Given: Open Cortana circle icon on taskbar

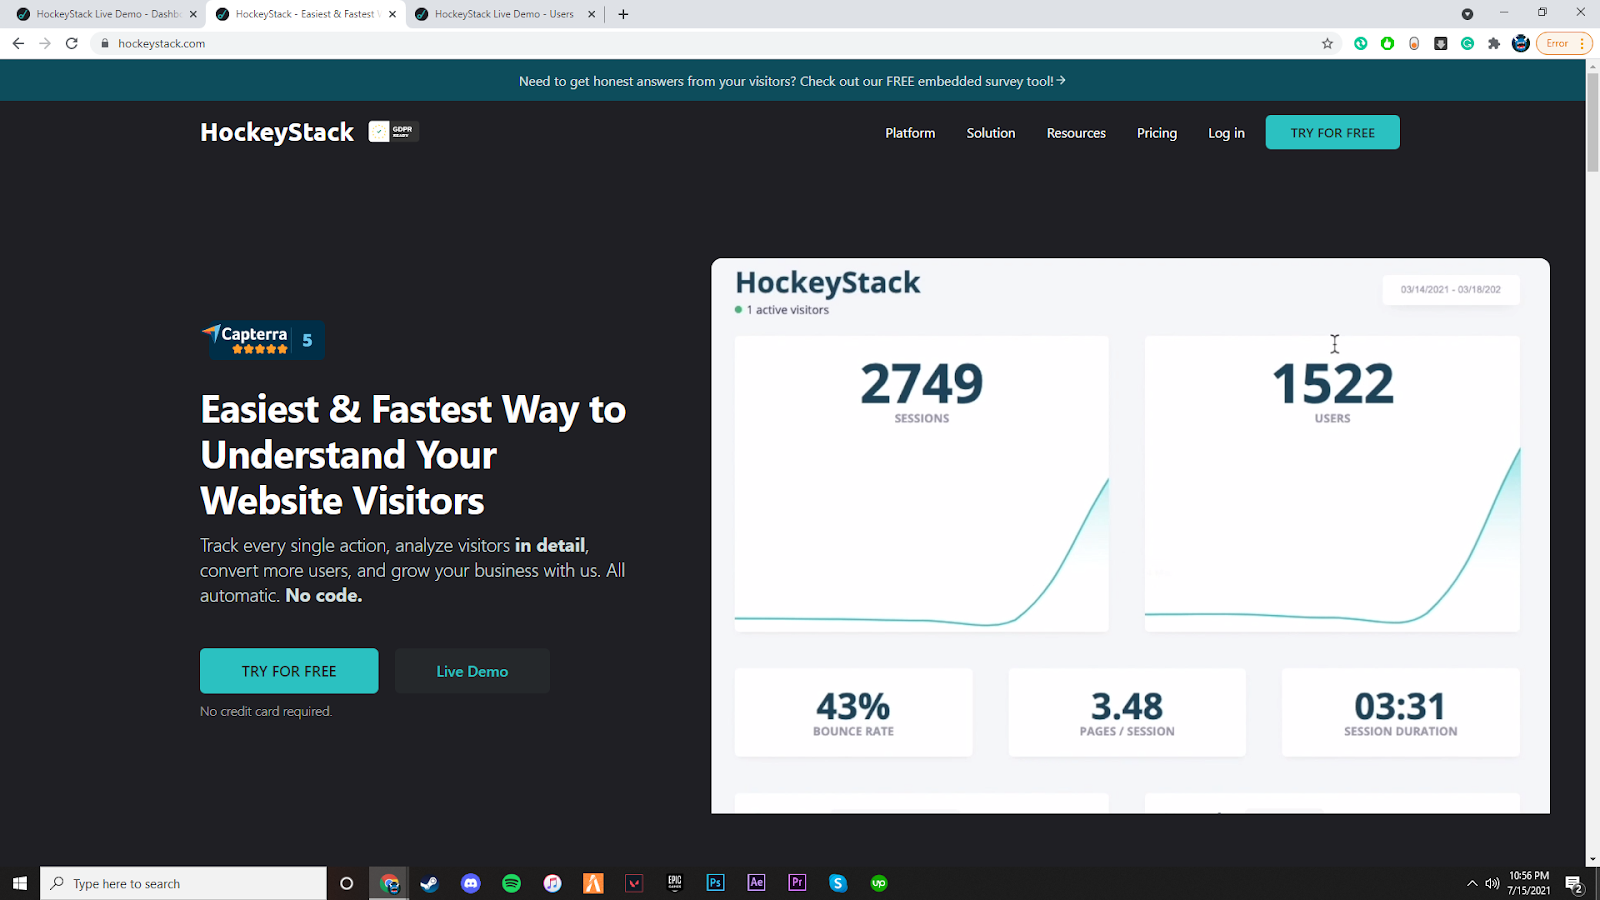Looking at the screenshot, I should point(347,883).
